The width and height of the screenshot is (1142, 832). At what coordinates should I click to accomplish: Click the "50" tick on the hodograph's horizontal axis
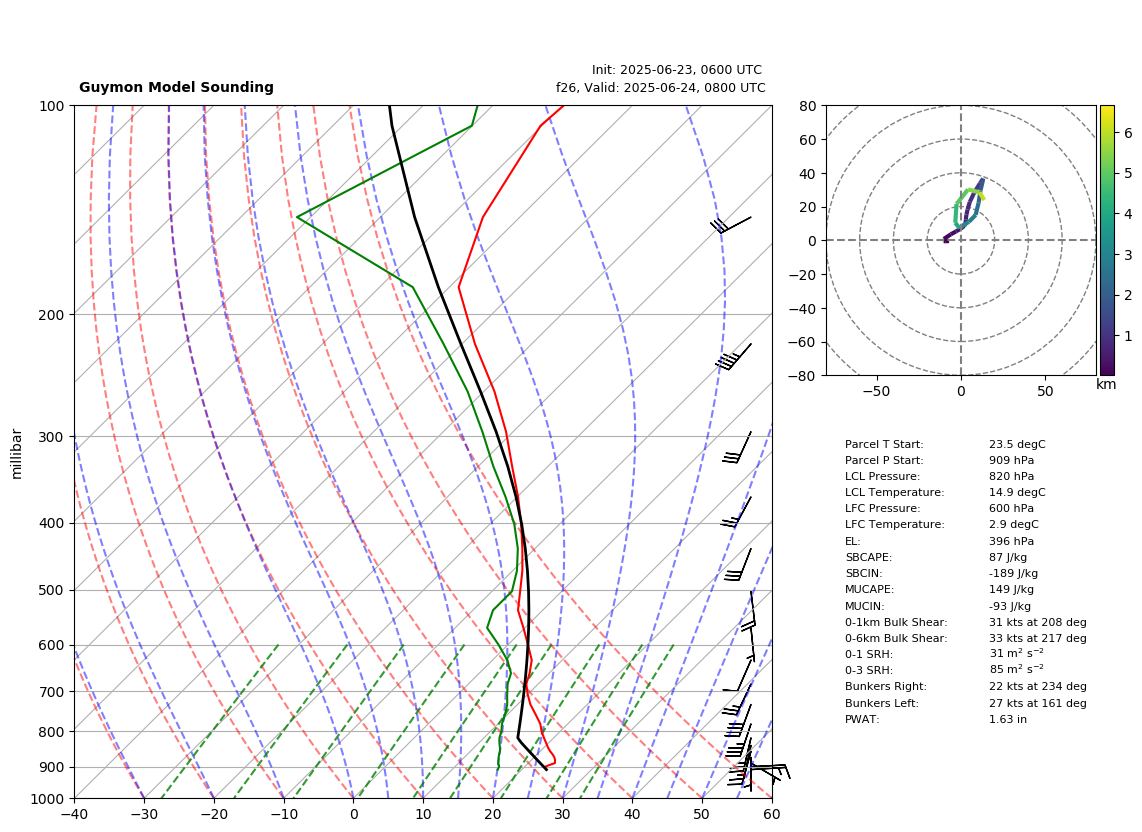tap(1045, 391)
